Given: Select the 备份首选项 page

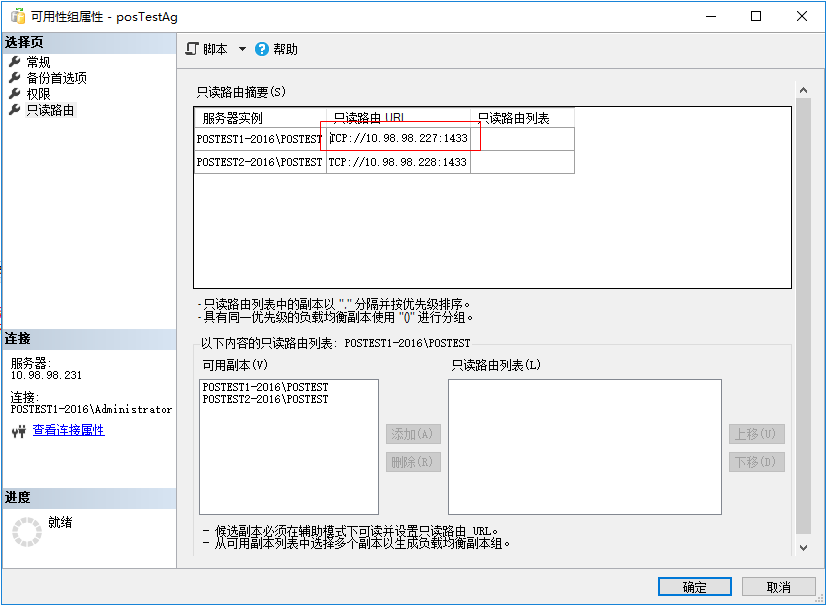Looking at the screenshot, I should (x=57, y=78).
